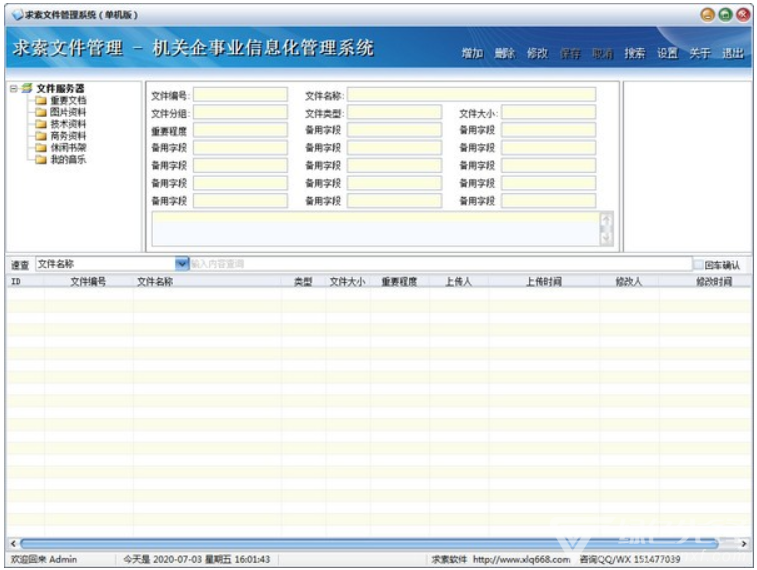
Task: Open the 搜索 (Search) function
Action: (635, 53)
